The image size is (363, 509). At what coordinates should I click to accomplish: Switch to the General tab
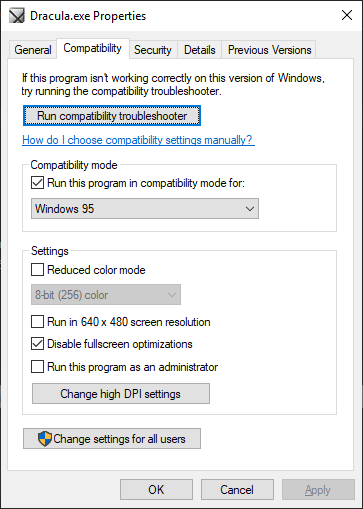click(33, 50)
